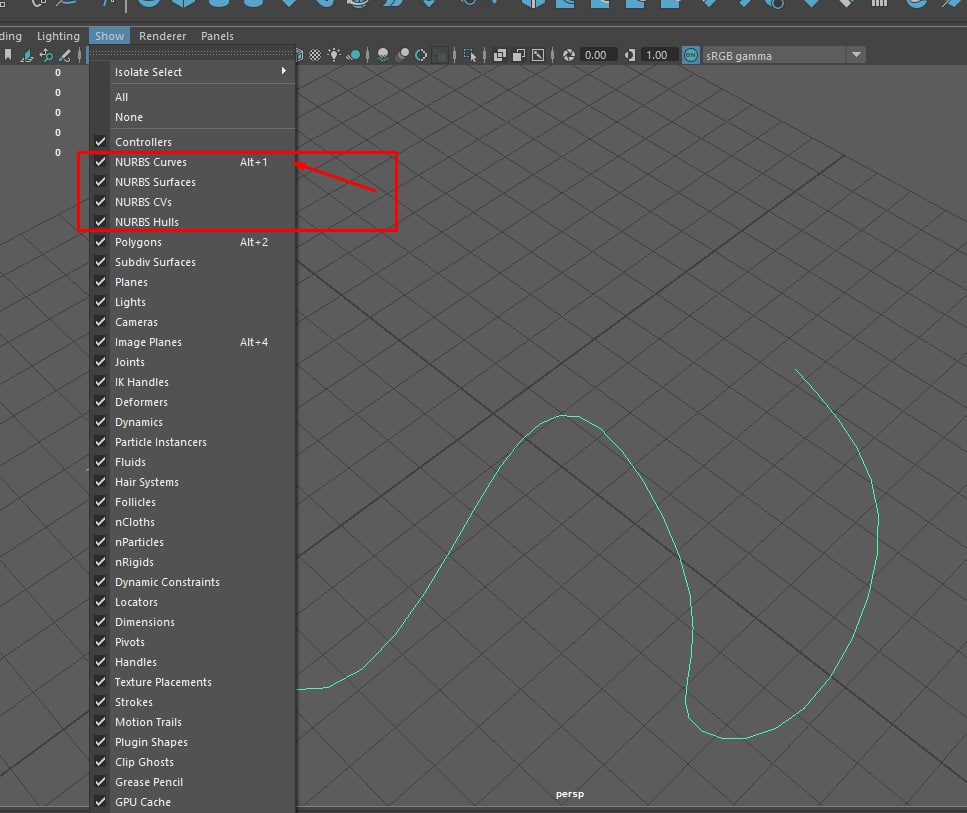
Task: Toggle Planes in Show menu
Action: 192,282
